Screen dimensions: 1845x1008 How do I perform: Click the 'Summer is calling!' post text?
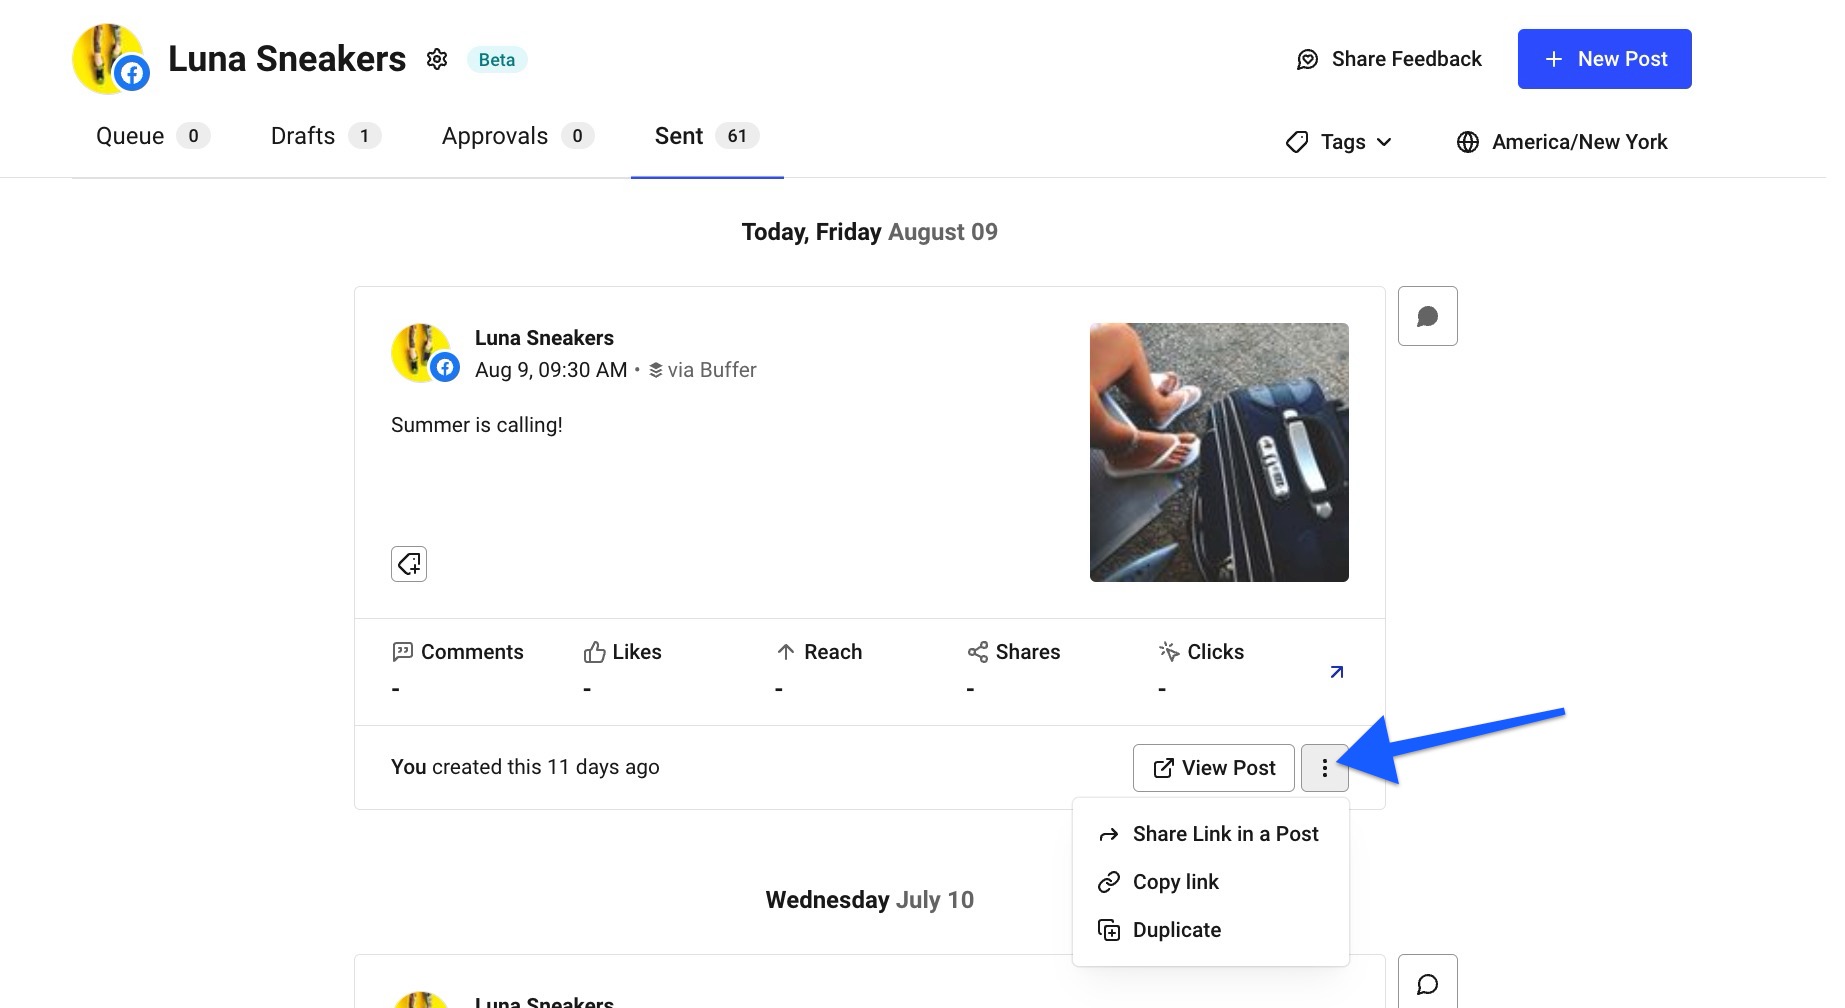pyautogui.click(x=477, y=425)
